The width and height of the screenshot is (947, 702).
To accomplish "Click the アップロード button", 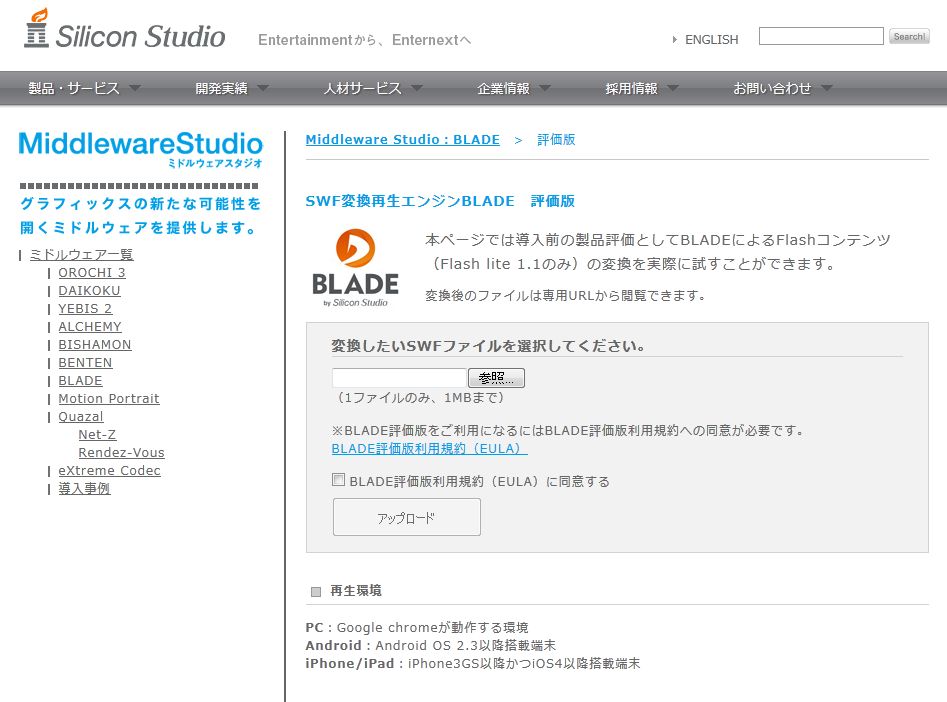I will 406,517.
